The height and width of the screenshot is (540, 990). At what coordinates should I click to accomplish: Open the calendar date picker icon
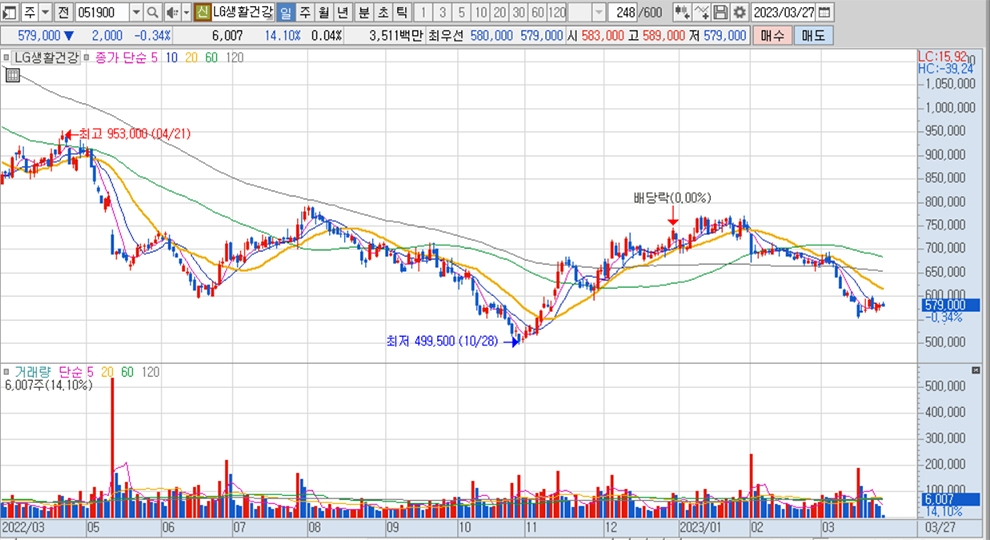pyautogui.click(x=825, y=11)
